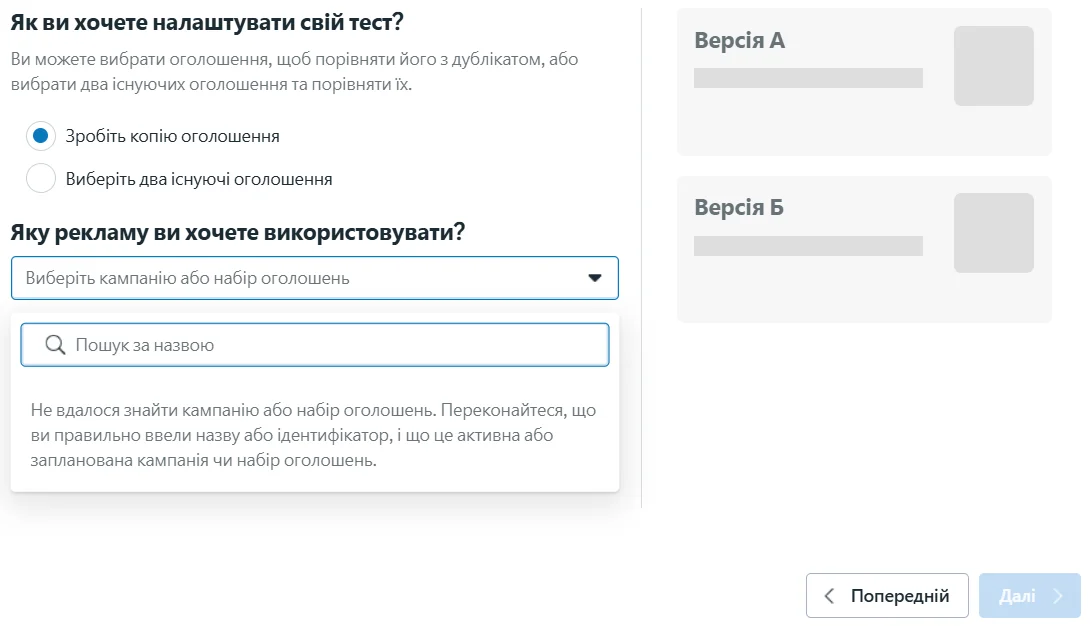Click the Попередній button

point(887,595)
